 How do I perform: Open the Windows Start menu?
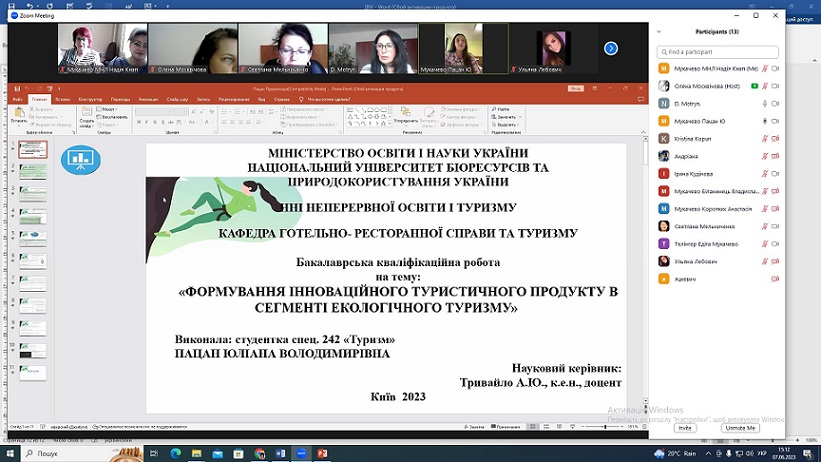point(10,453)
